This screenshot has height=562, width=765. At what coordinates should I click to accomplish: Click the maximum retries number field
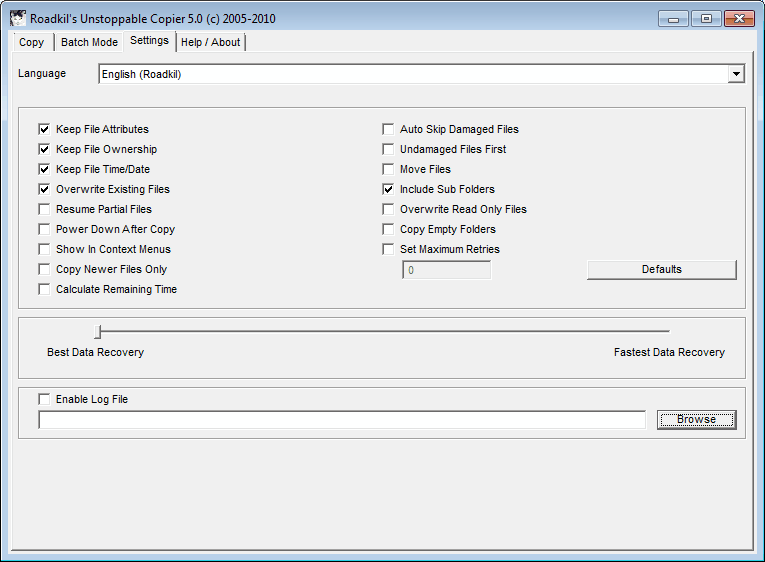446,270
